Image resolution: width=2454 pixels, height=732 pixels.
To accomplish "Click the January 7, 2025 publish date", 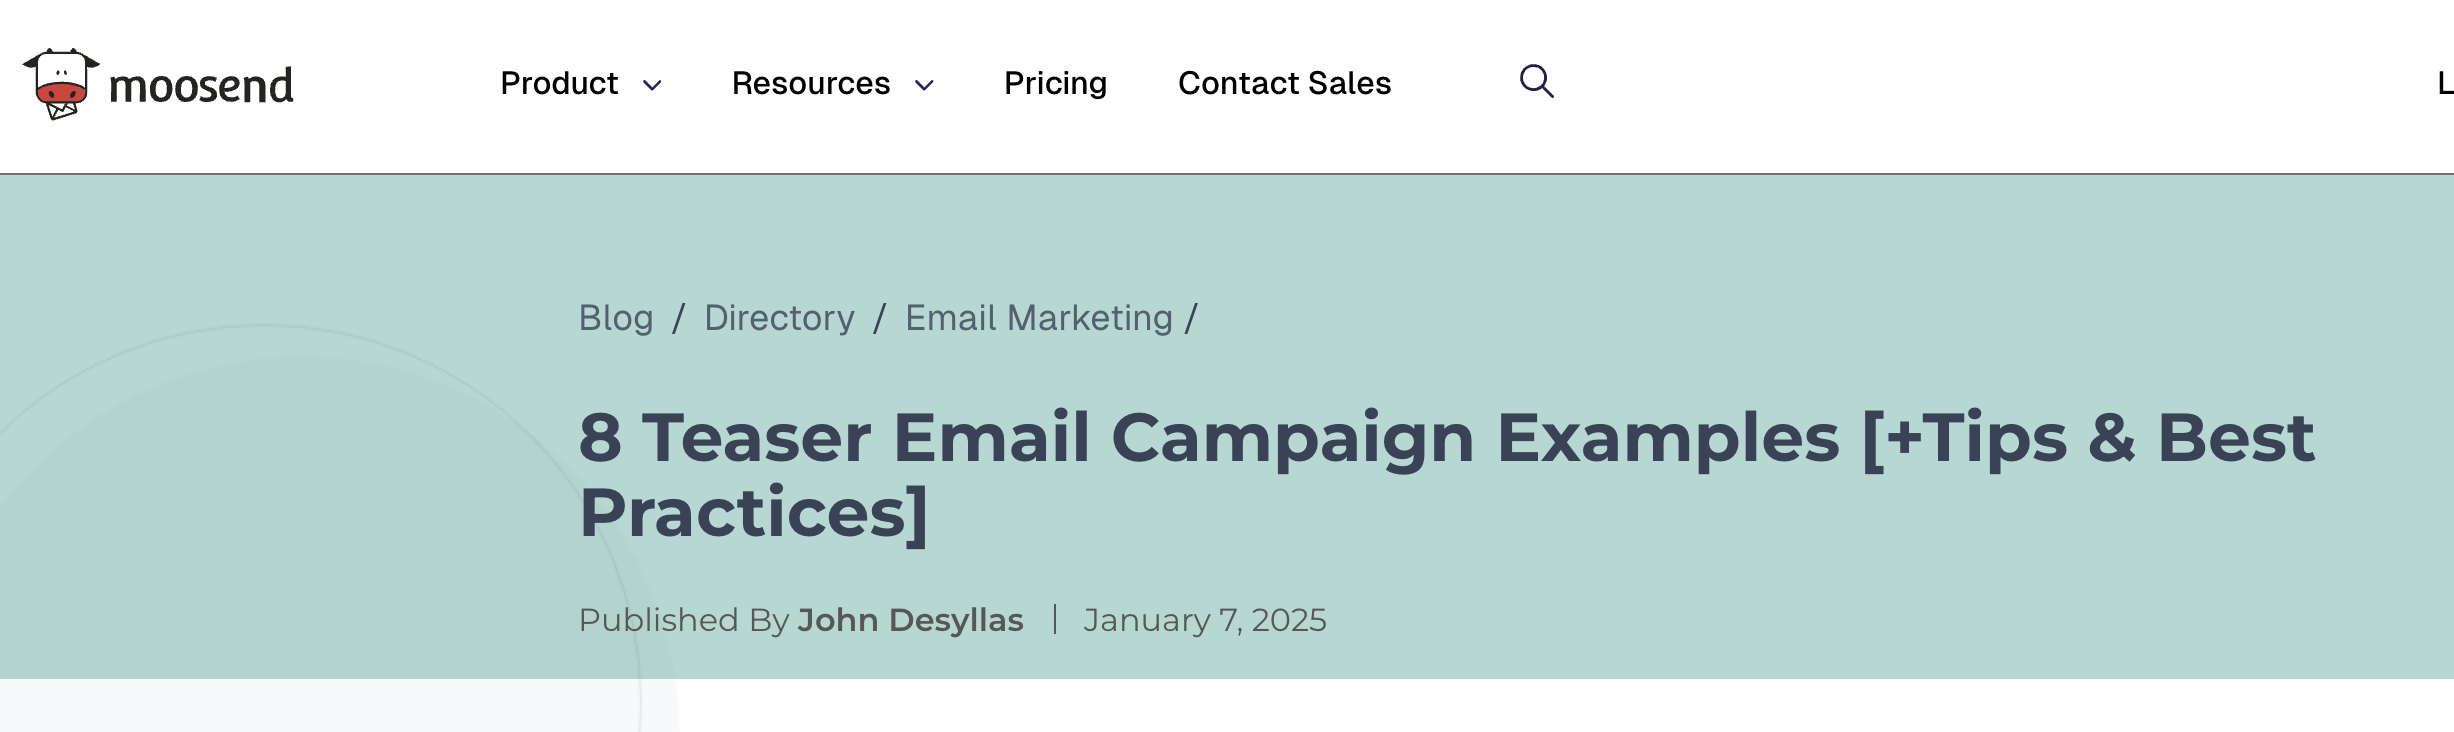I will click(1204, 620).
